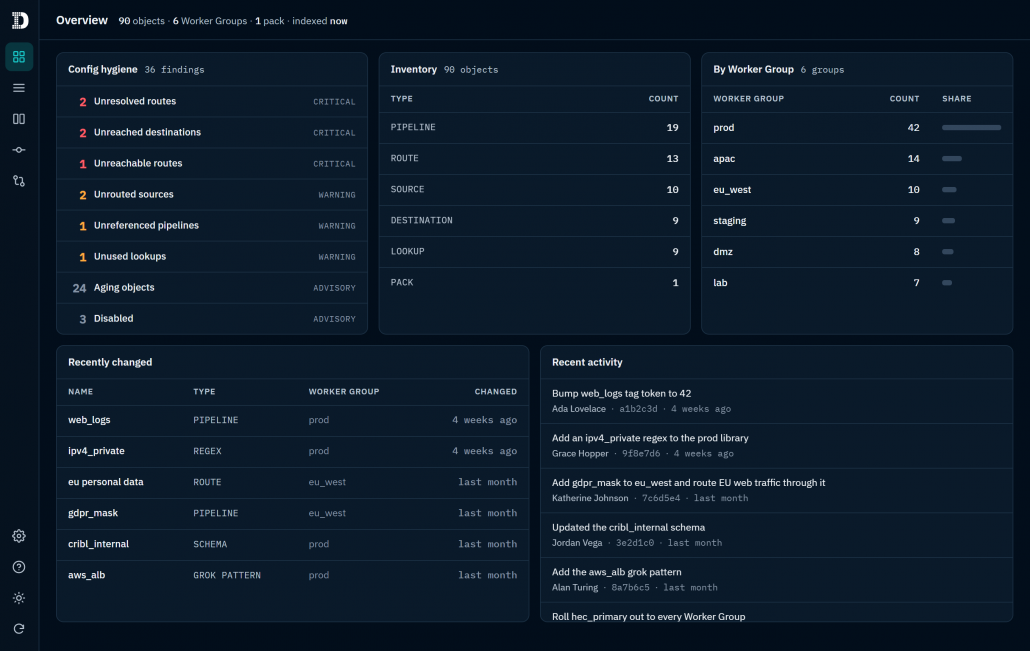The width and height of the screenshot is (1030, 651).
Task: Open gdpr_mask in Recently changed
Action: click(292, 513)
